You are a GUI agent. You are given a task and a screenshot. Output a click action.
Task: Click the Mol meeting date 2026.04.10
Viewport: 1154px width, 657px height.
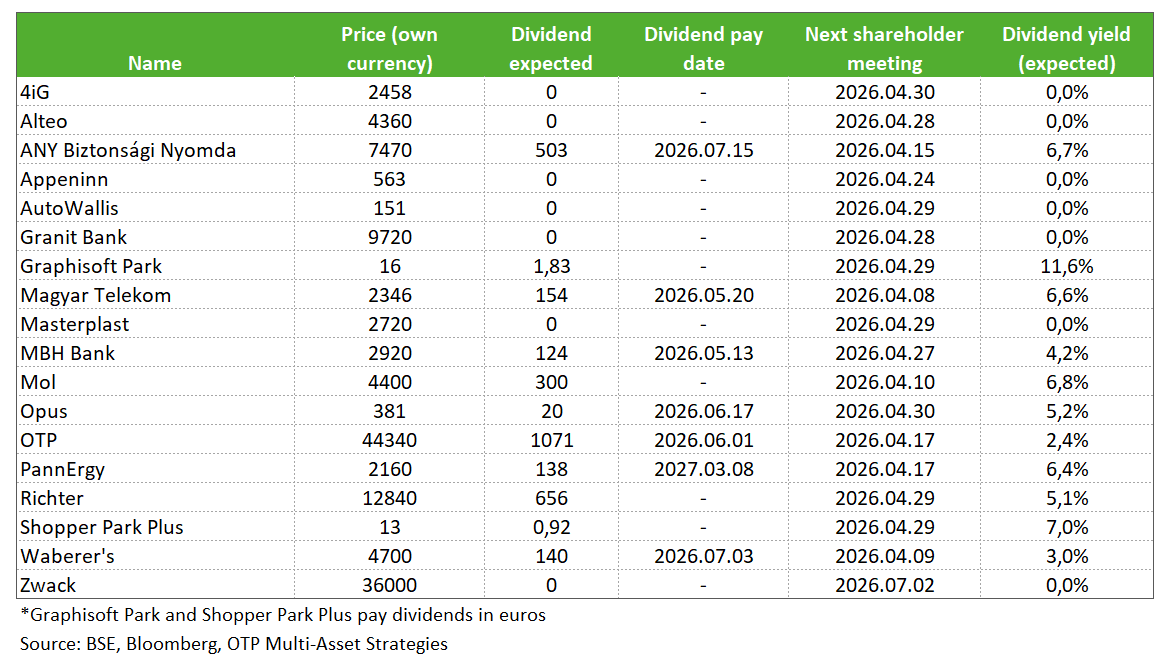coord(885,382)
